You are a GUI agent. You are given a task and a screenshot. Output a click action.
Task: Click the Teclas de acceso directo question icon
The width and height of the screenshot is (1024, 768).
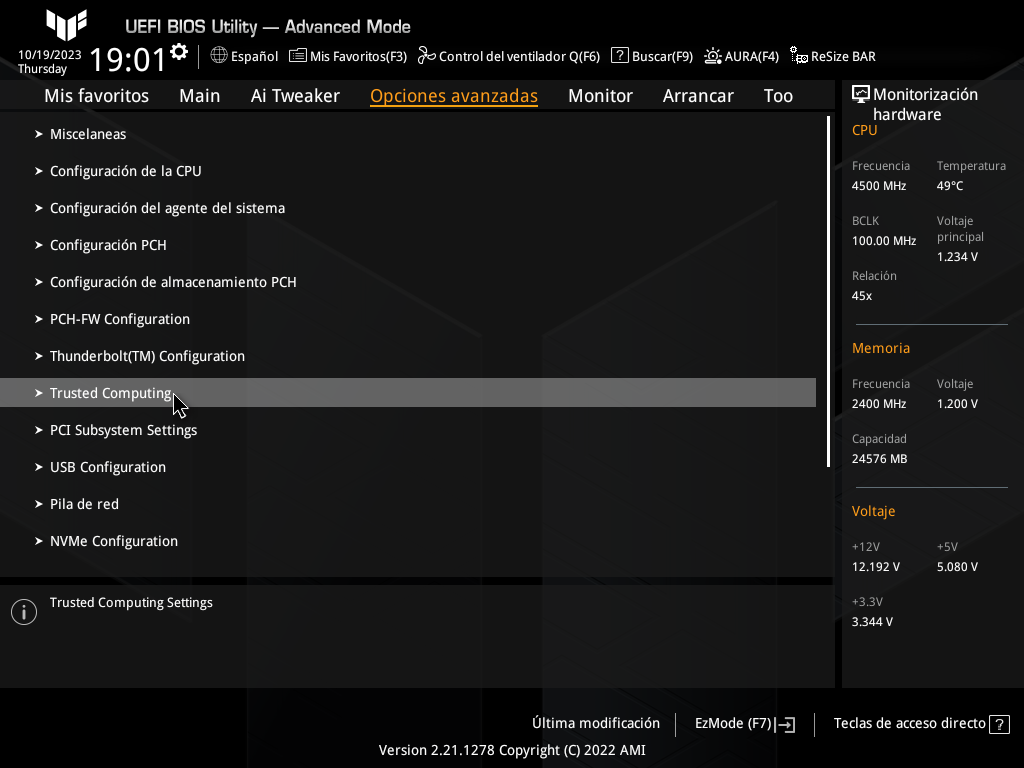click(999, 724)
